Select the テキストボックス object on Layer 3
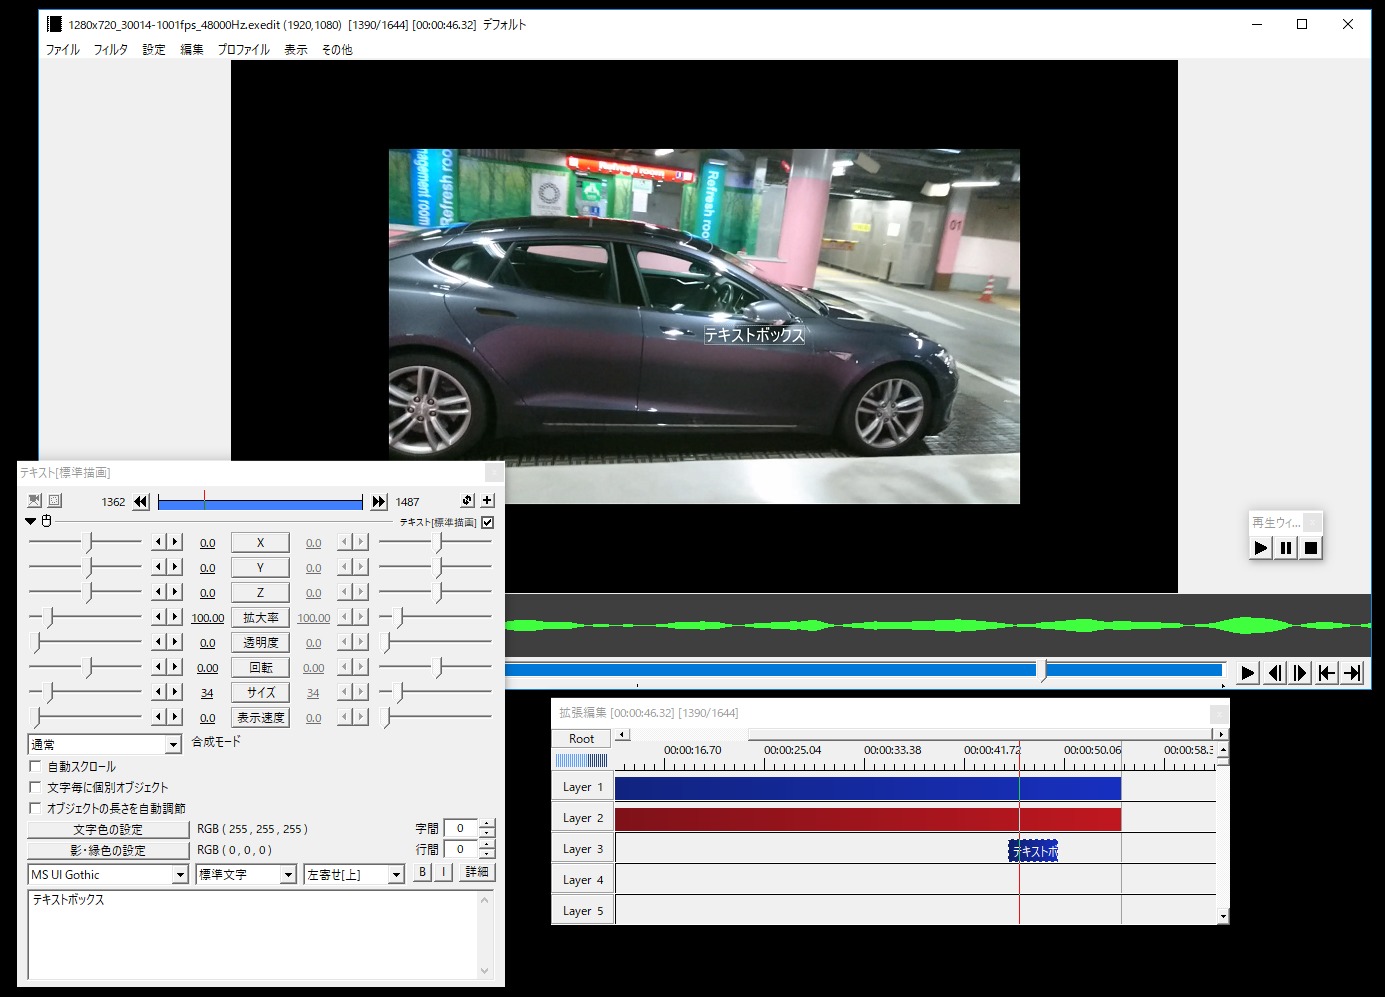The image size is (1385, 997). coord(1033,851)
